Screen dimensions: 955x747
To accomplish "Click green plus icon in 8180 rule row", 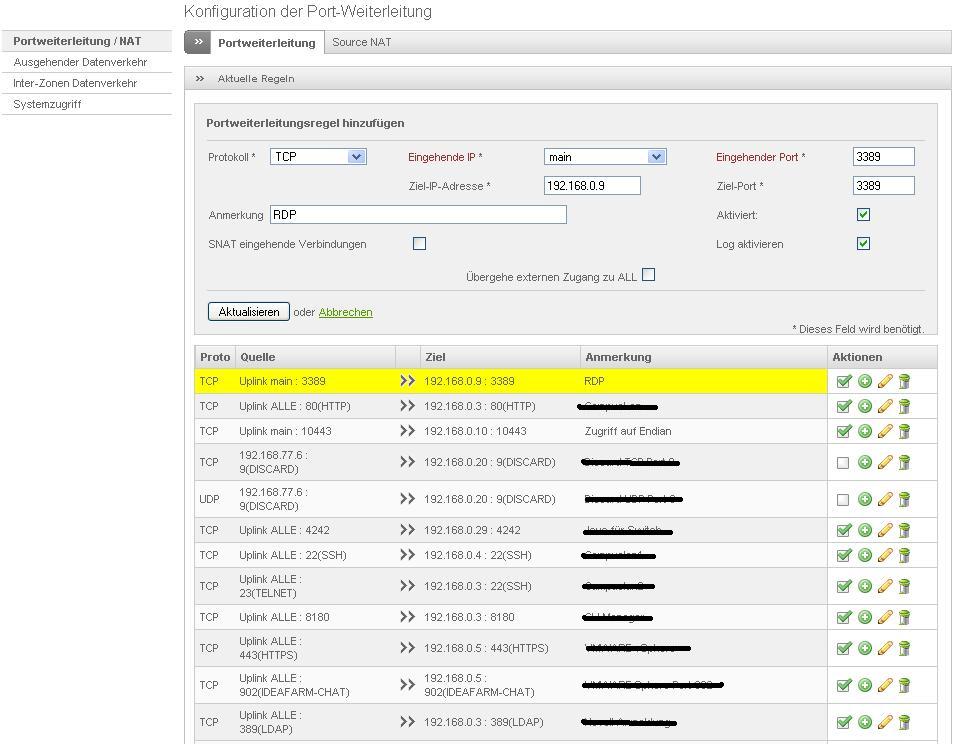I will click(865, 617).
